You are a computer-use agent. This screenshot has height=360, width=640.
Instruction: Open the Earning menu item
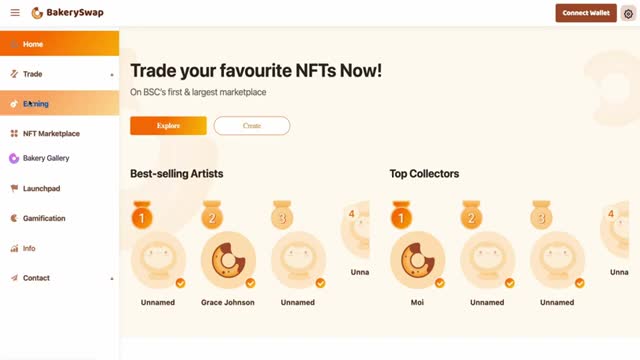(x=60, y=103)
